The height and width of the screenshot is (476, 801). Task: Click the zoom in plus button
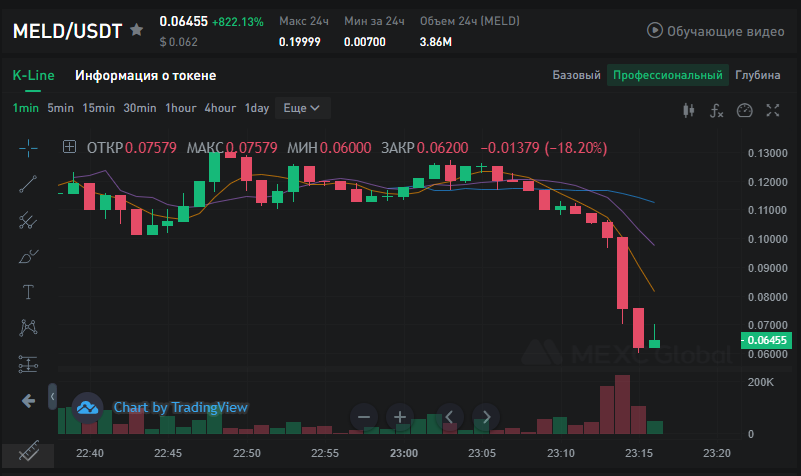pos(399,417)
